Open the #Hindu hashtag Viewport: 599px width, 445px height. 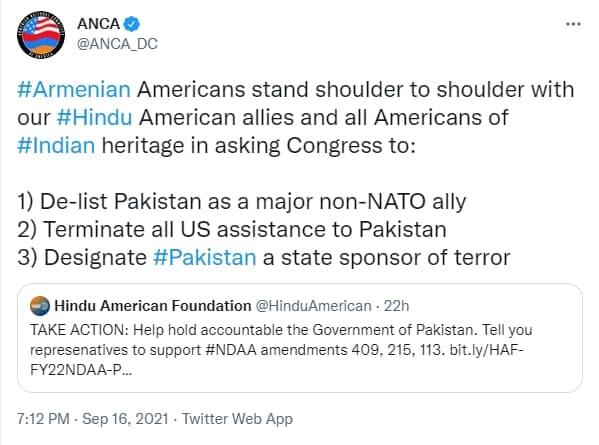(x=95, y=118)
